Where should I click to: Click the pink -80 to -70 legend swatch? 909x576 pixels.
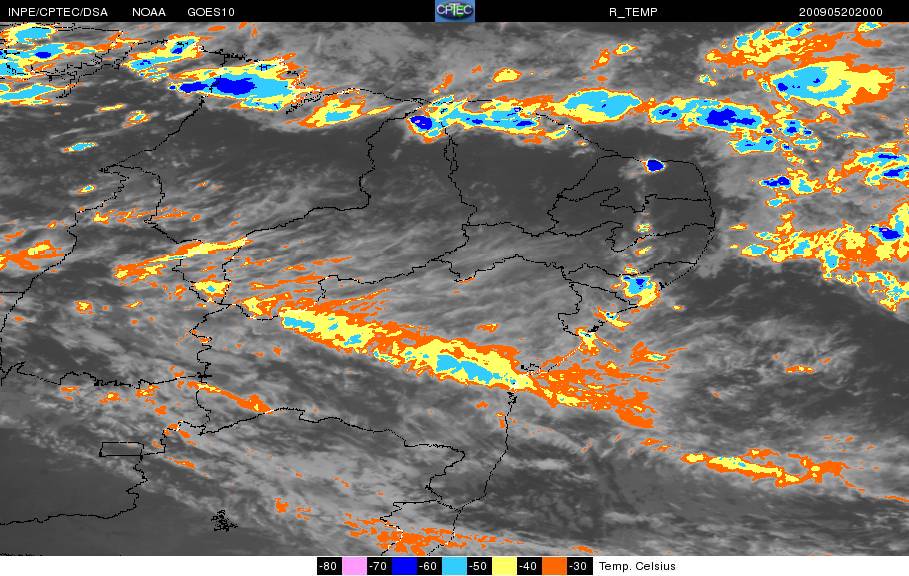(x=354, y=566)
